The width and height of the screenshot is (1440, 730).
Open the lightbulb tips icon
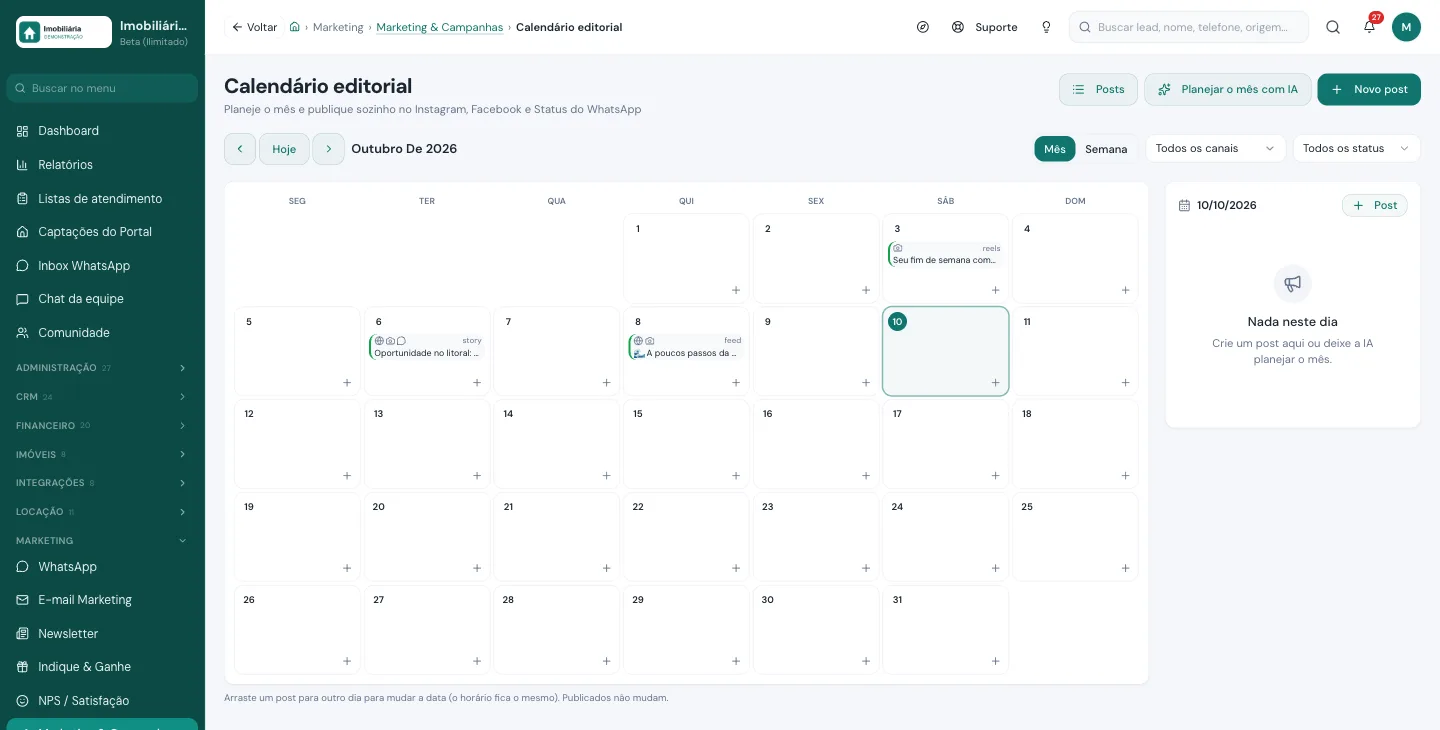click(x=1046, y=27)
